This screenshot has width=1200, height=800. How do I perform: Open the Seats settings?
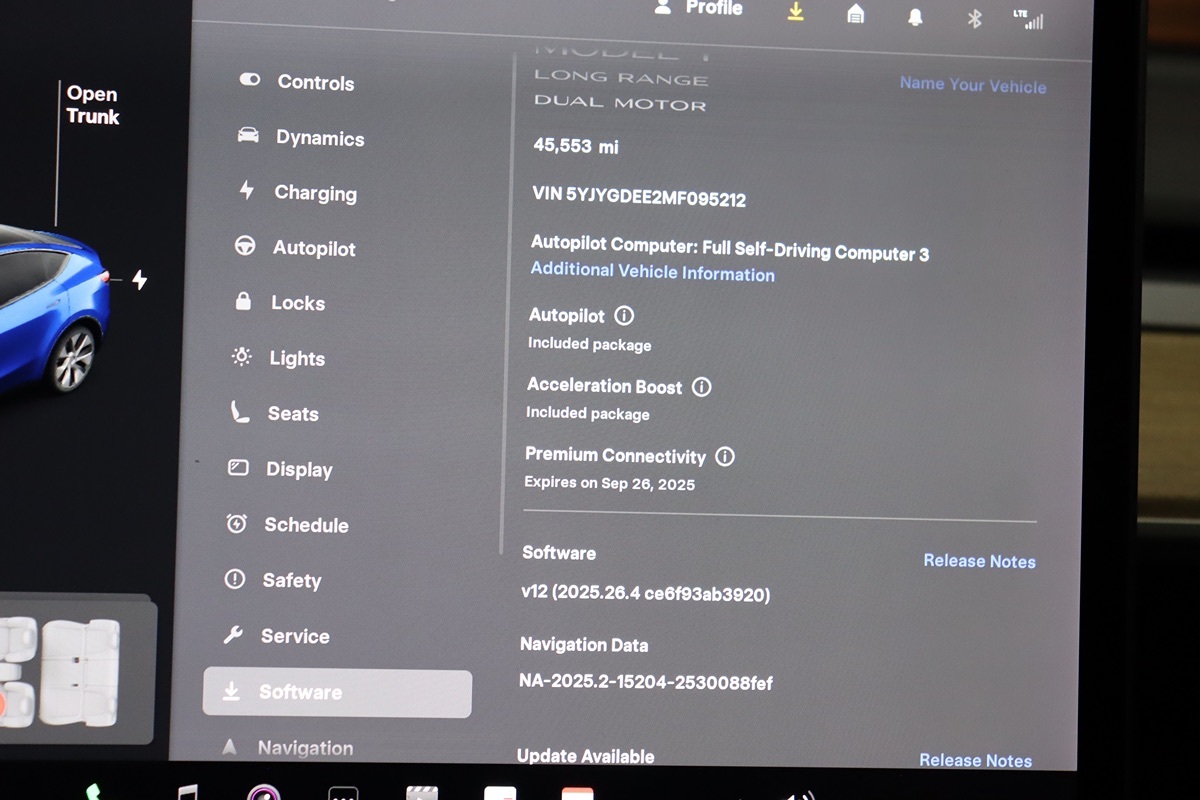pyautogui.click(x=275, y=413)
